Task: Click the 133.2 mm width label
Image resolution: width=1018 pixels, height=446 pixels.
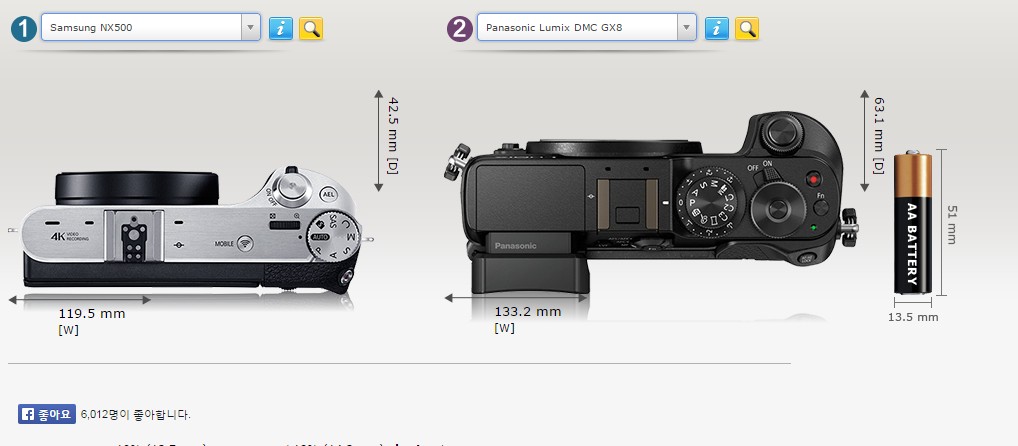Action: (x=528, y=312)
